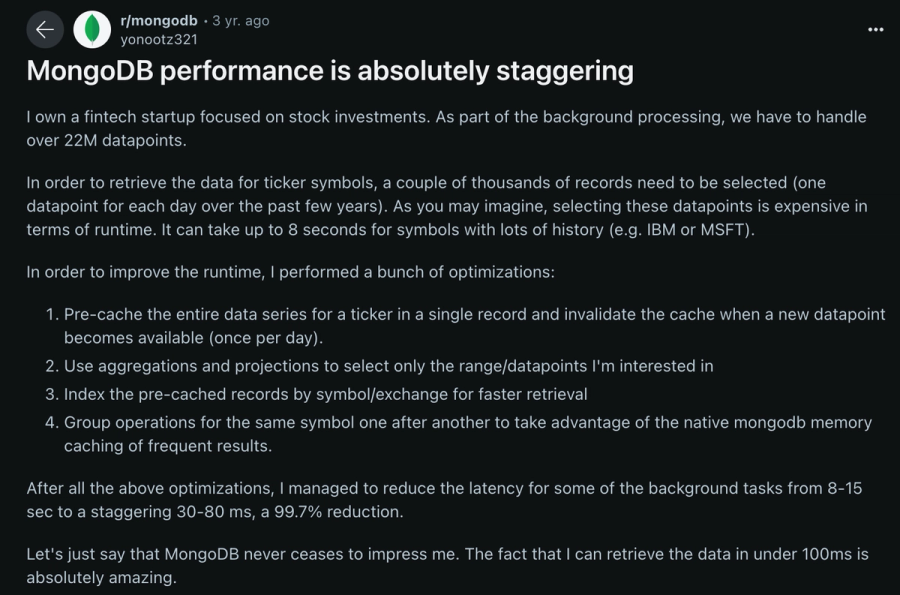Image resolution: width=900 pixels, height=595 pixels.
Task: Open the MongoDB leaf subreddit avatar
Action: tap(92, 30)
